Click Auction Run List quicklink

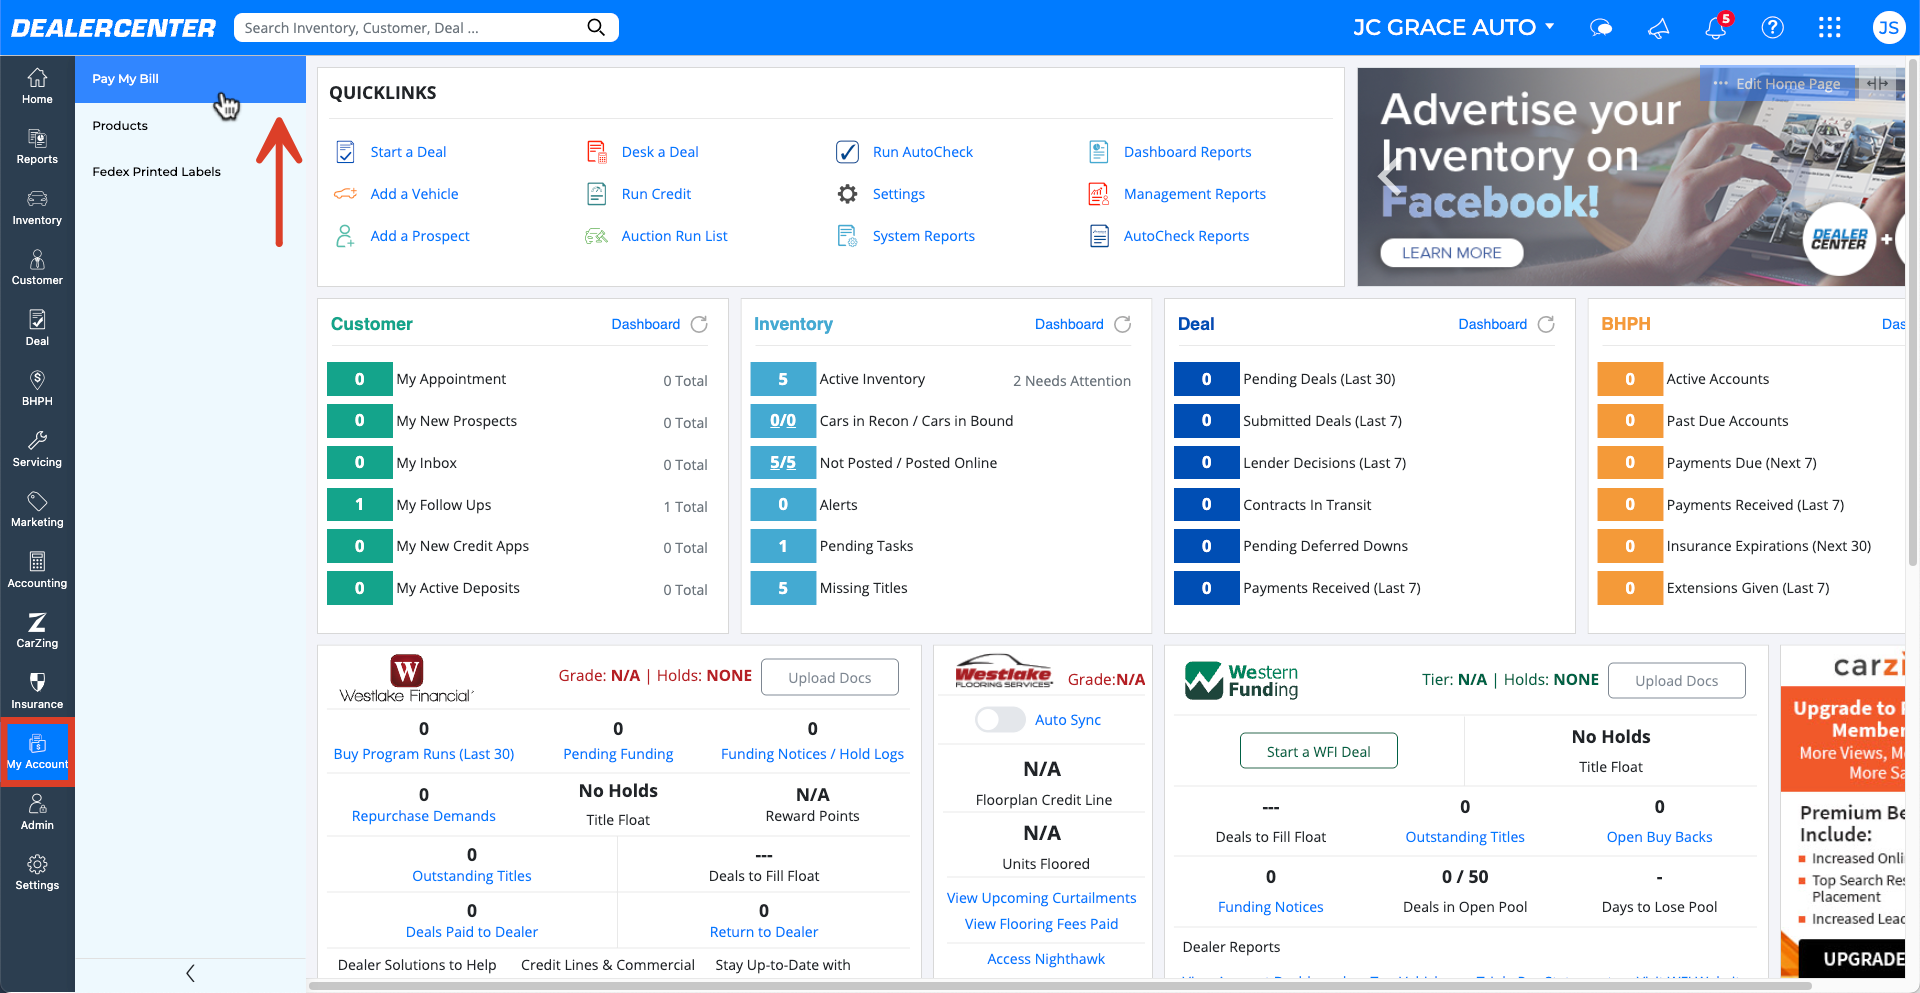(x=674, y=236)
